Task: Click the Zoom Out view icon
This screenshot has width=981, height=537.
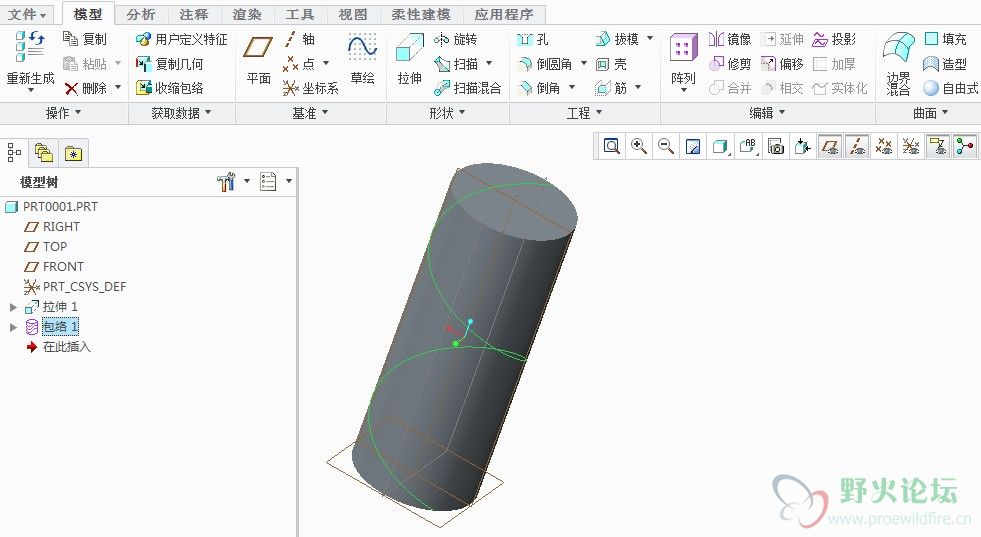Action: (x=666, y=146)
